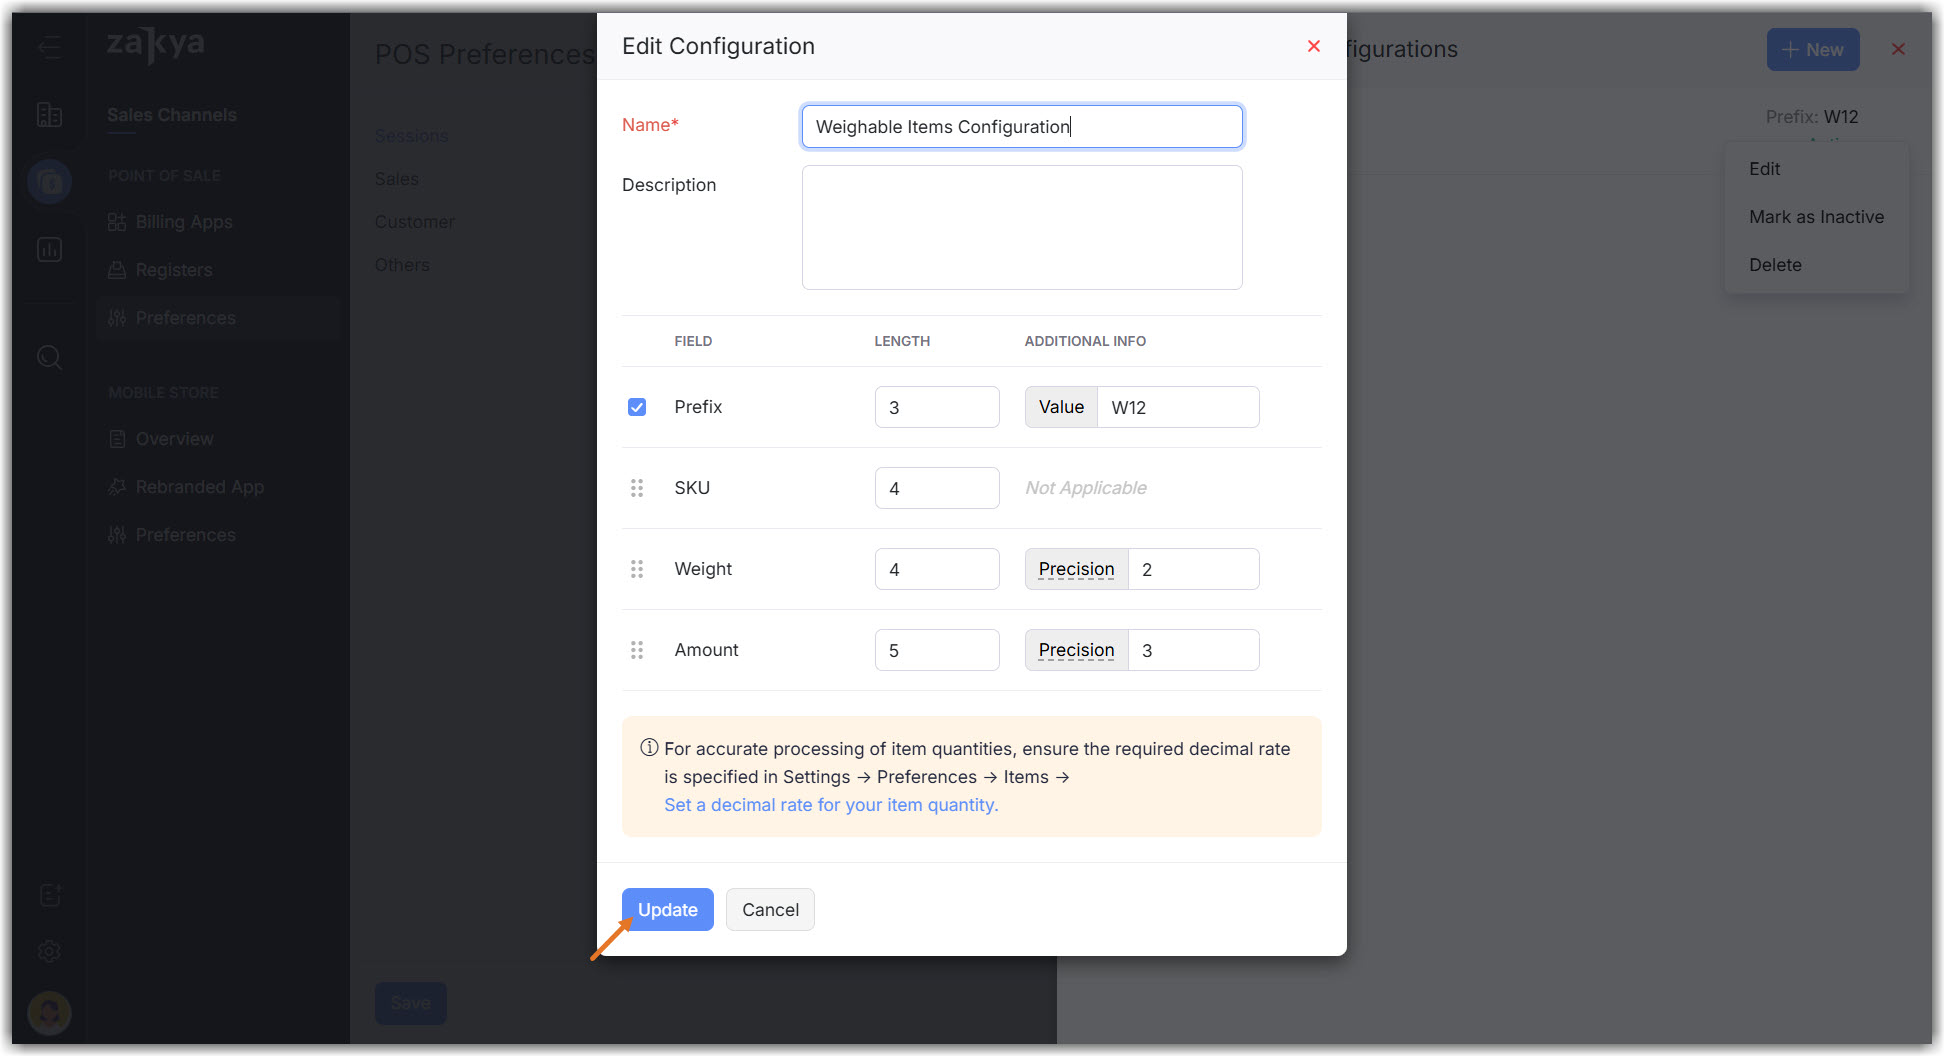
Task: Open the decimal rate settings link
Action: 831,805
